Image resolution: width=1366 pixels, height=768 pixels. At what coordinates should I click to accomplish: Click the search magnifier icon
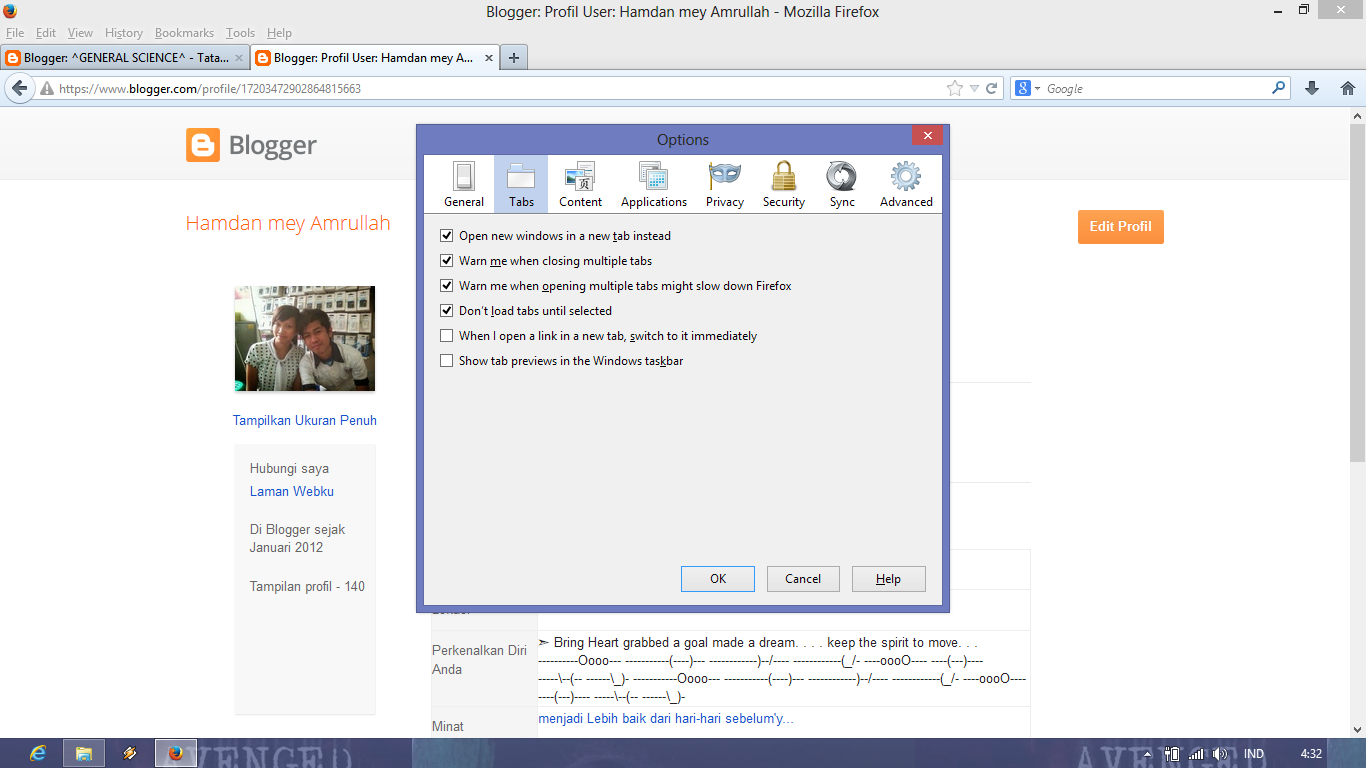(x=1278, y=88)
